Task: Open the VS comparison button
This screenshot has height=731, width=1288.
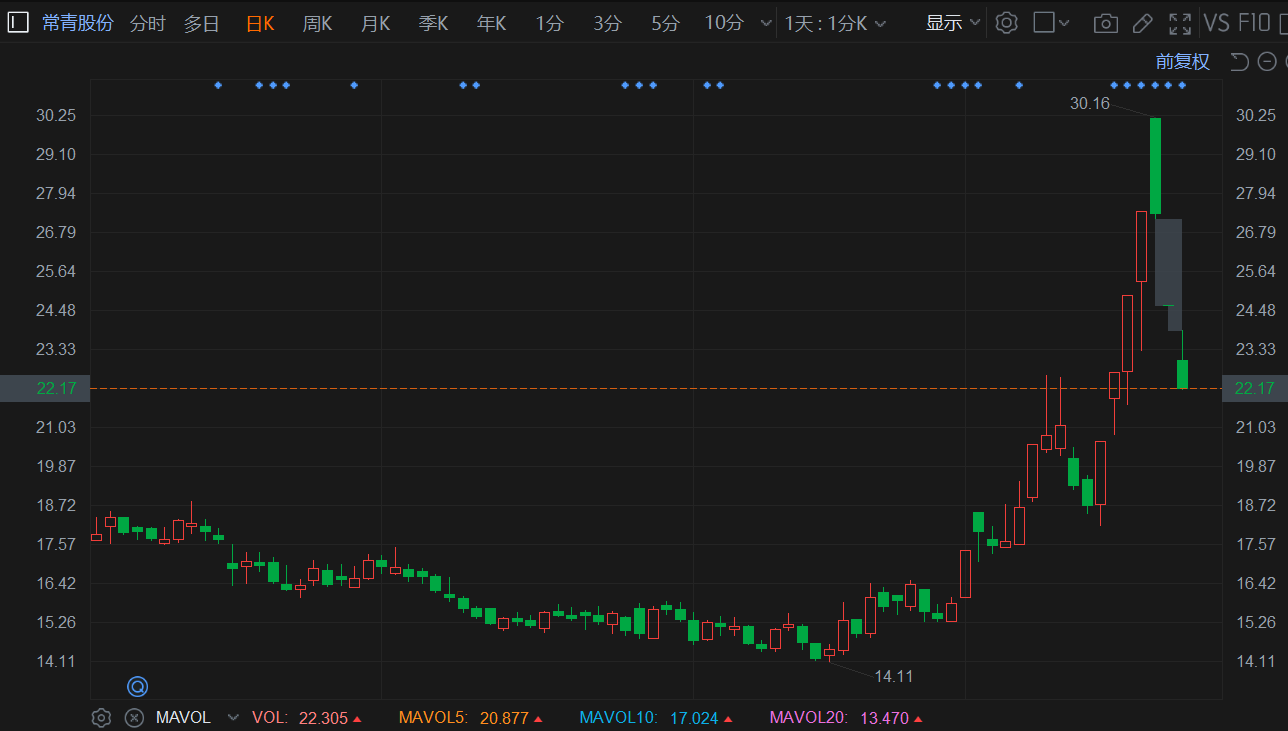Action: point(1217,23)
